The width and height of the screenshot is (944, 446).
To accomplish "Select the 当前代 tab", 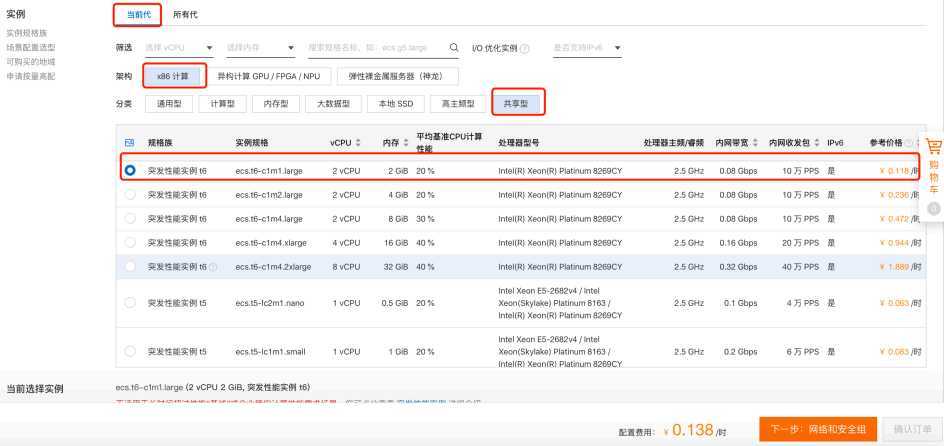I will [138, 14].
